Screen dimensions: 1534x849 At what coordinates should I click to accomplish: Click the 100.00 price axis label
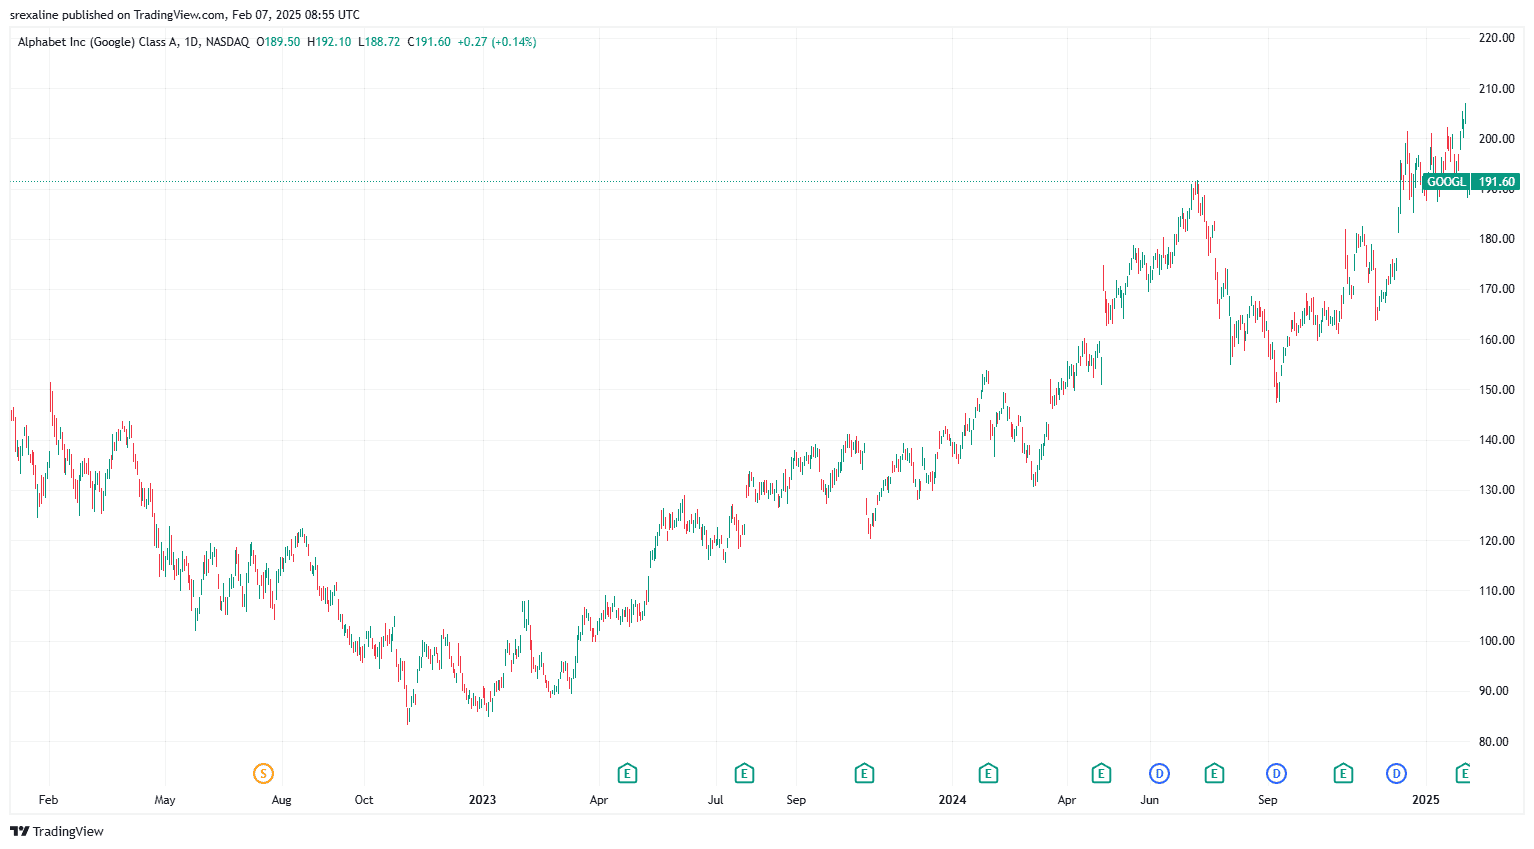click(x=1496, y=641)
